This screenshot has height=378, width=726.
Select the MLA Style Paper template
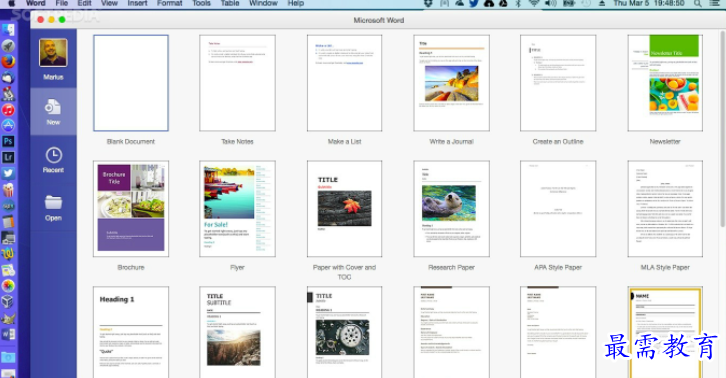(665, 209)
